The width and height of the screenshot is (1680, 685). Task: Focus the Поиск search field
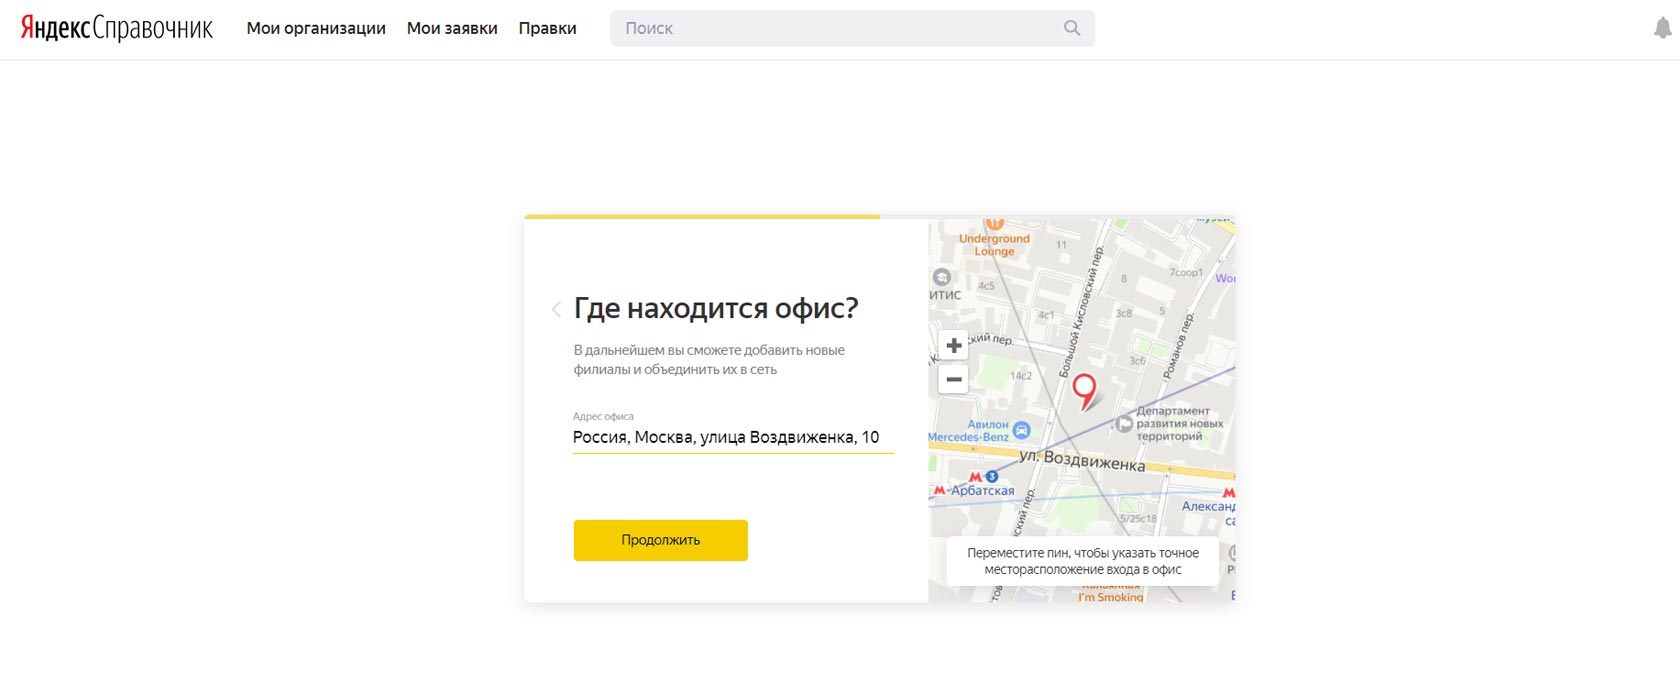(840, 28)
